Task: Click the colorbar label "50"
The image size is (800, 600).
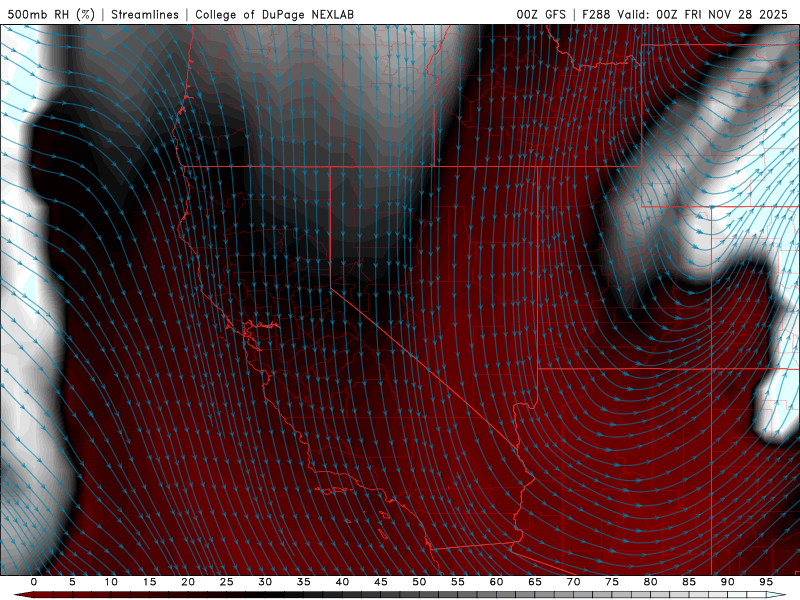Action: 419,582
